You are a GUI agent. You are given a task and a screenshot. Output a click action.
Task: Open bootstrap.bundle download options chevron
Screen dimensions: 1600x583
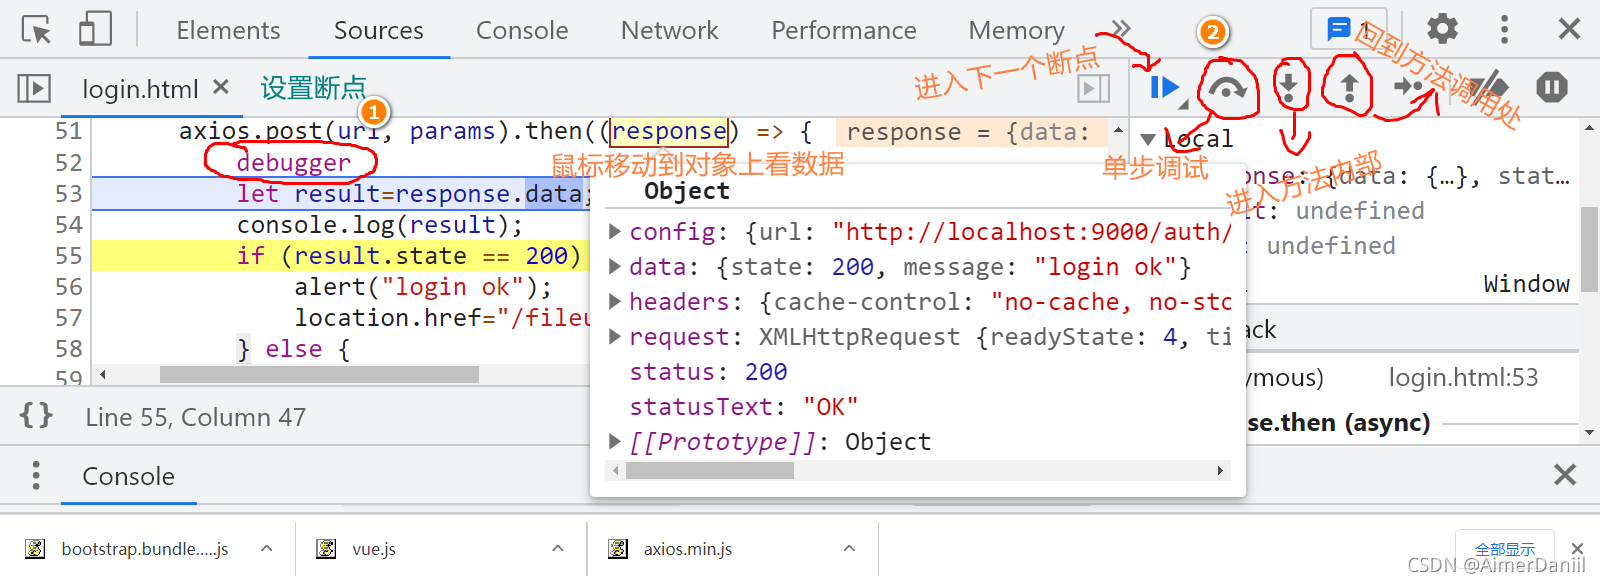click(x=267, y=548)
